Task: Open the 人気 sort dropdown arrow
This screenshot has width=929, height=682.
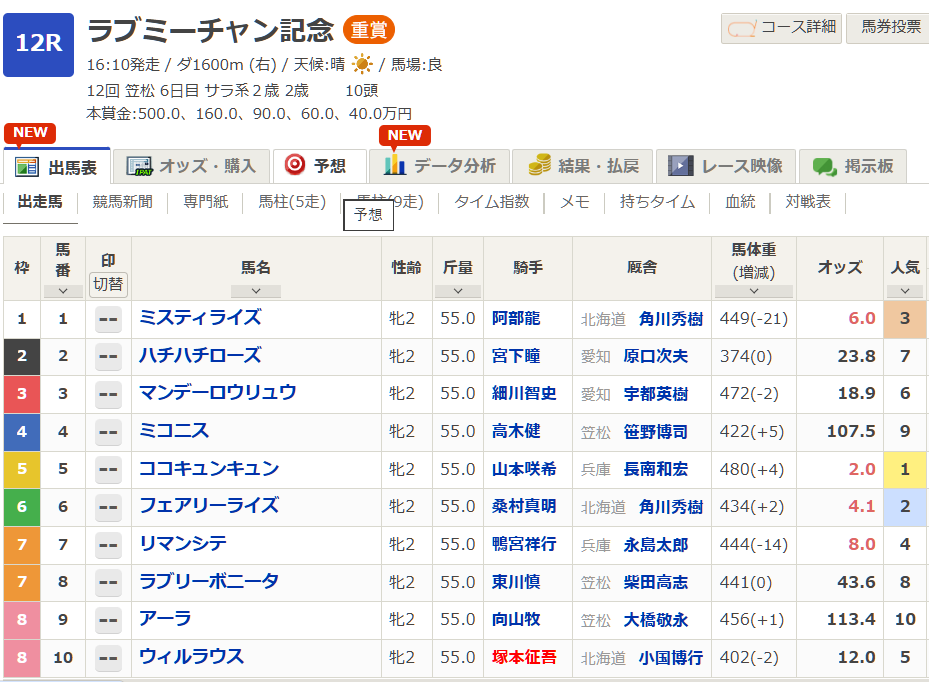Action: (x=905, y=291)
